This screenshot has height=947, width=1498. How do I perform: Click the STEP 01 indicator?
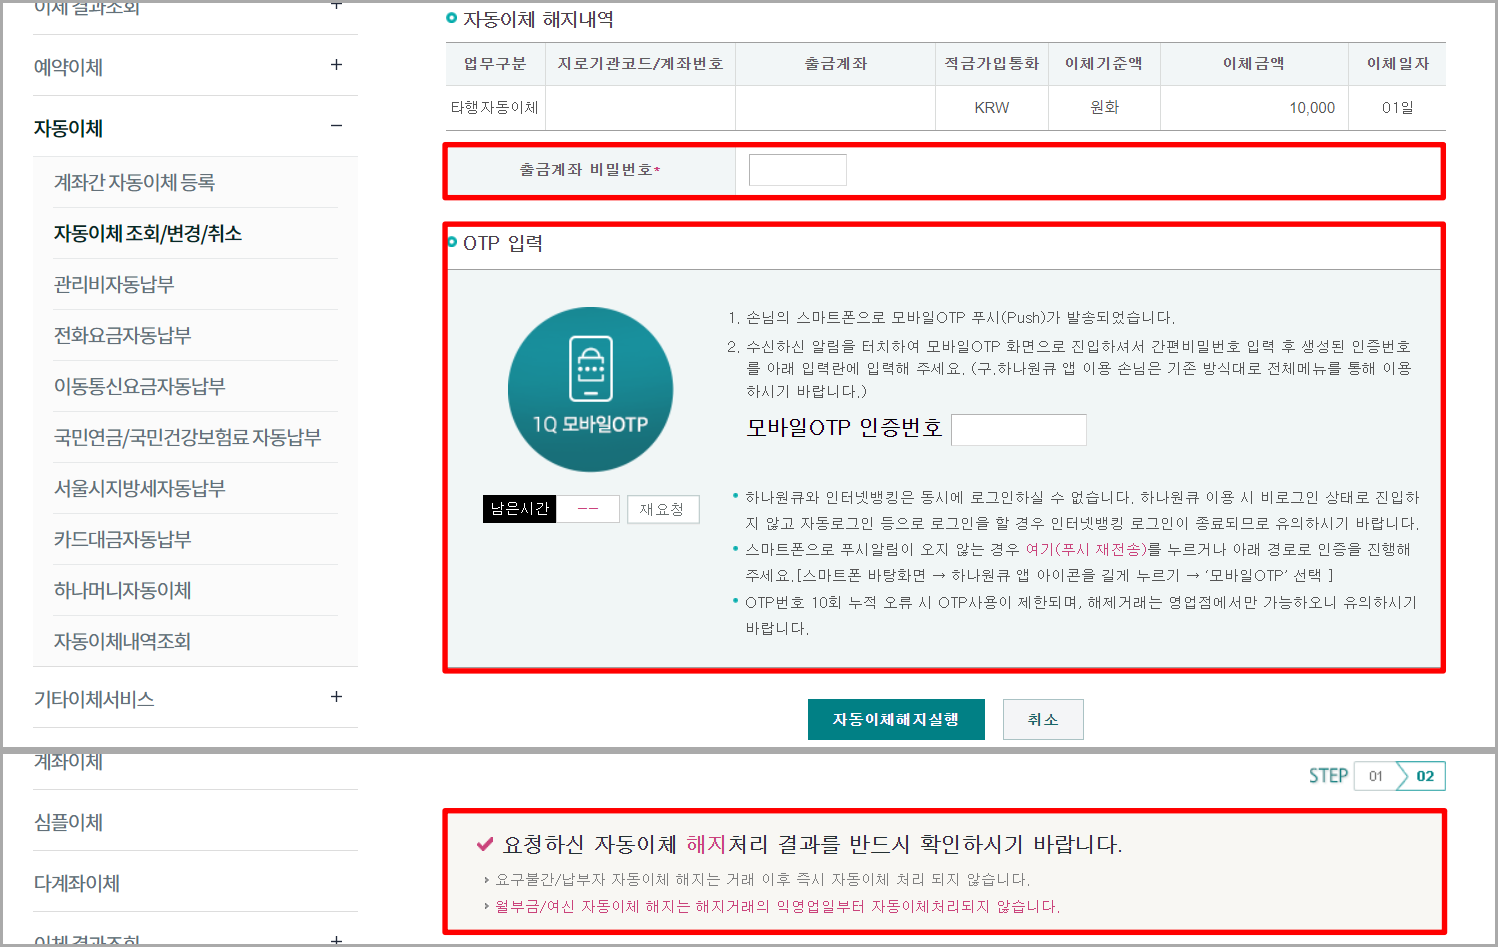[x=1376, y=775]
